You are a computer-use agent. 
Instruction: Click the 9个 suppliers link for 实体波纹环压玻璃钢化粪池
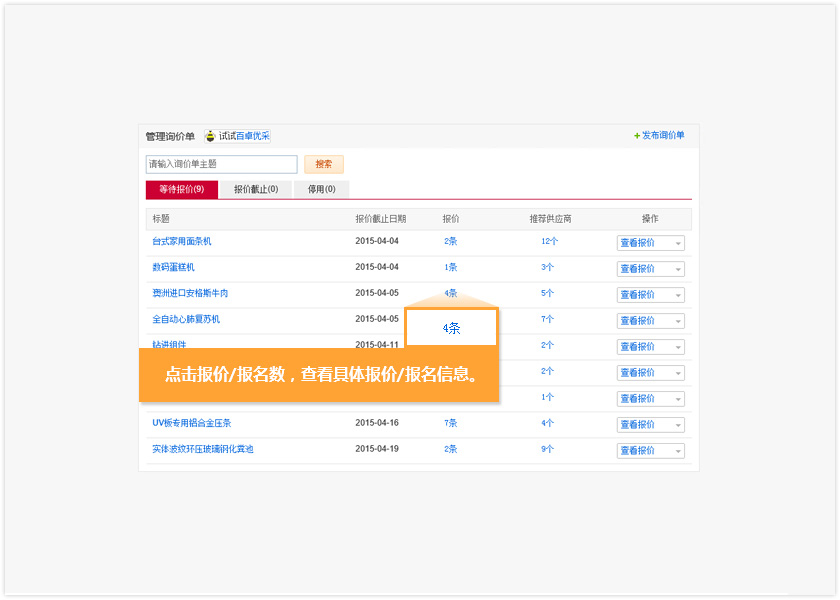coord(547,449)
